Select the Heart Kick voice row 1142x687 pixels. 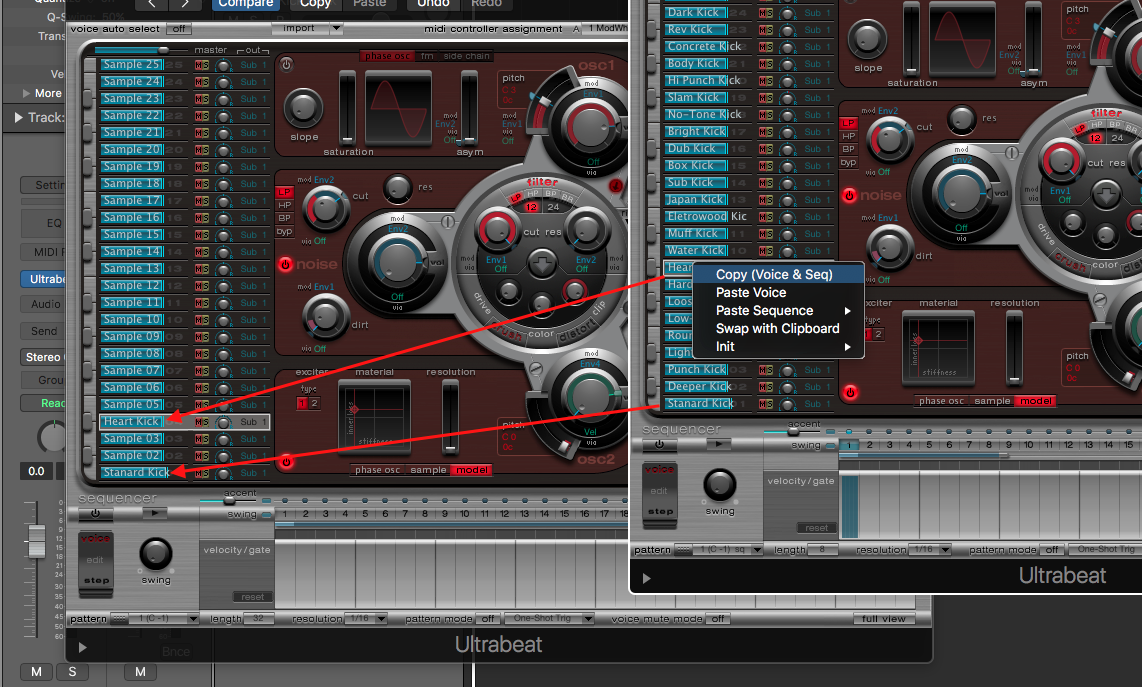pos(184,422)
